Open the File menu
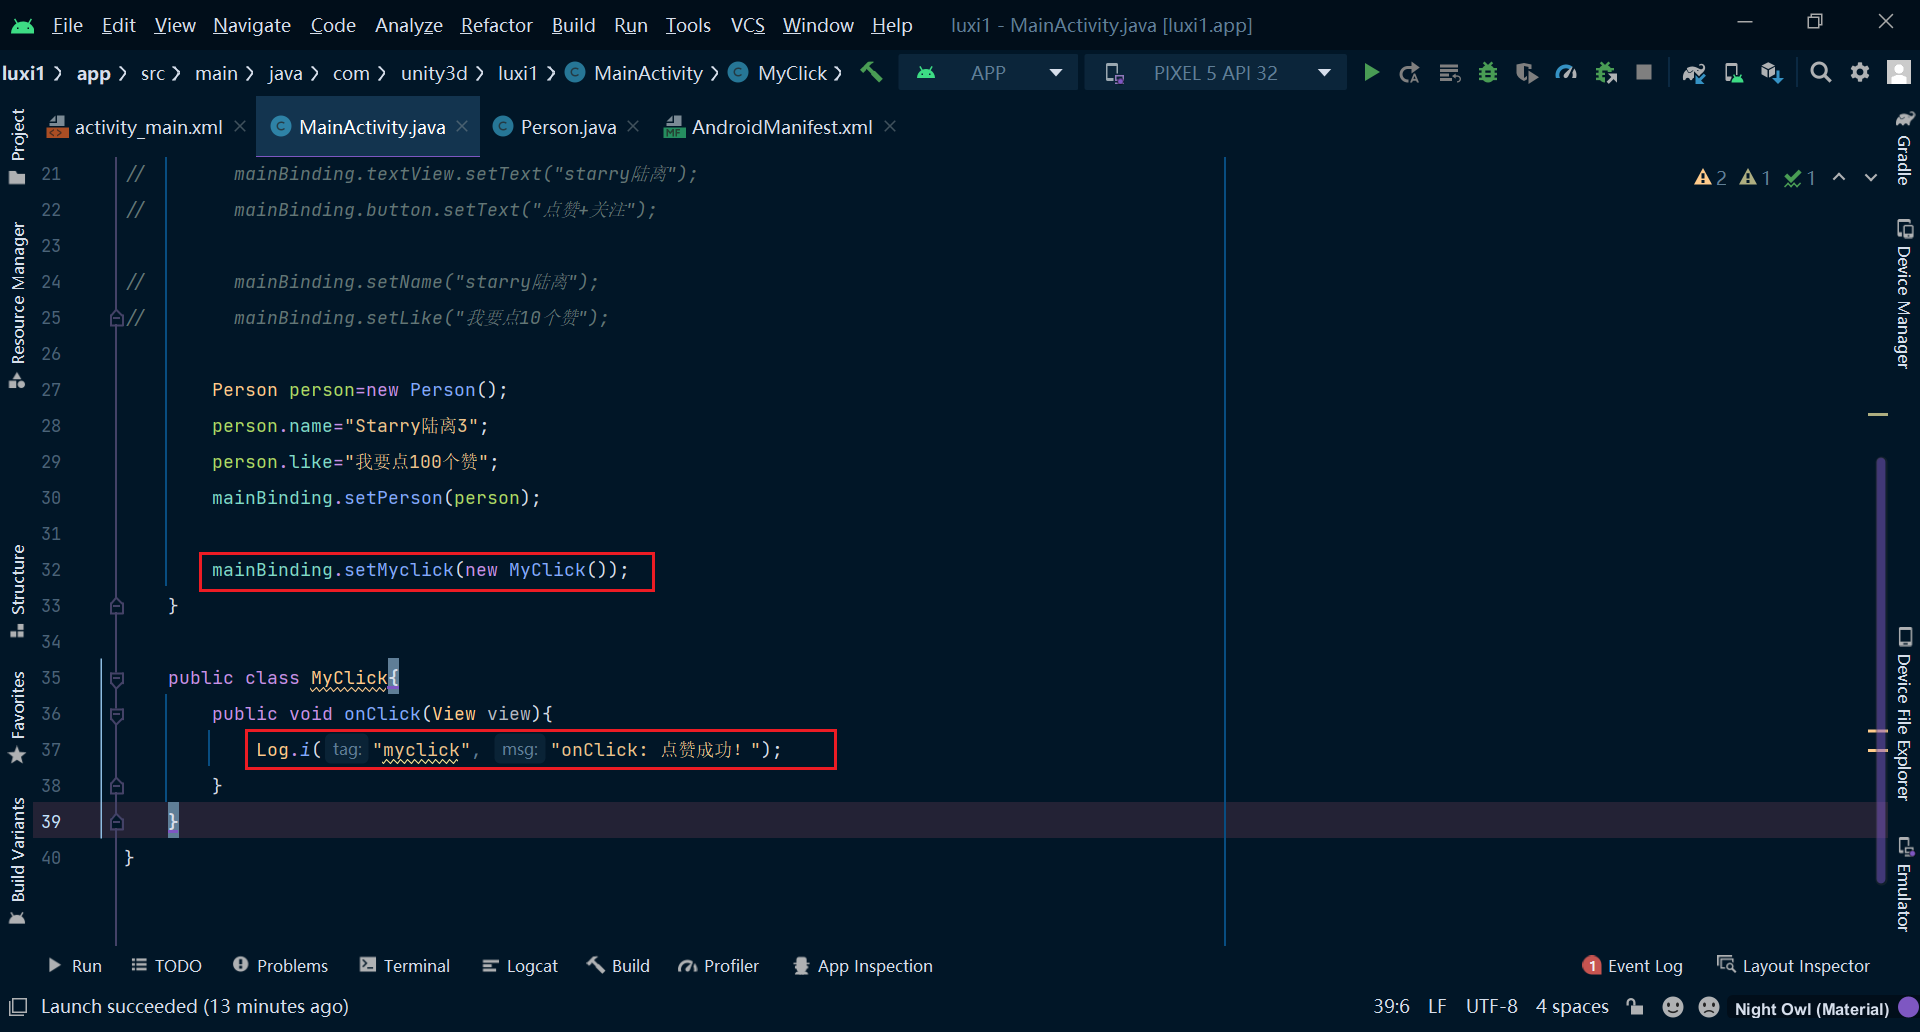1920x1032 pixels. click(x=67, y=25)
